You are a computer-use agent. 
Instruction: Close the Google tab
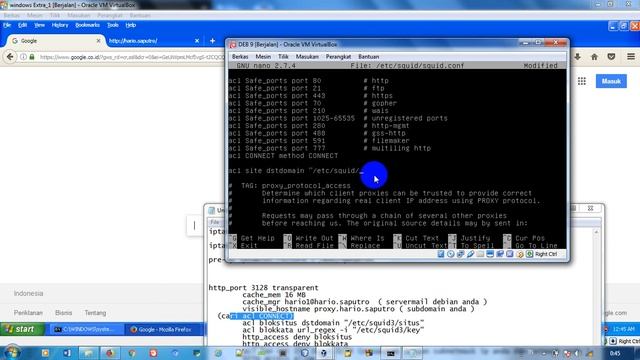[98, 41]
